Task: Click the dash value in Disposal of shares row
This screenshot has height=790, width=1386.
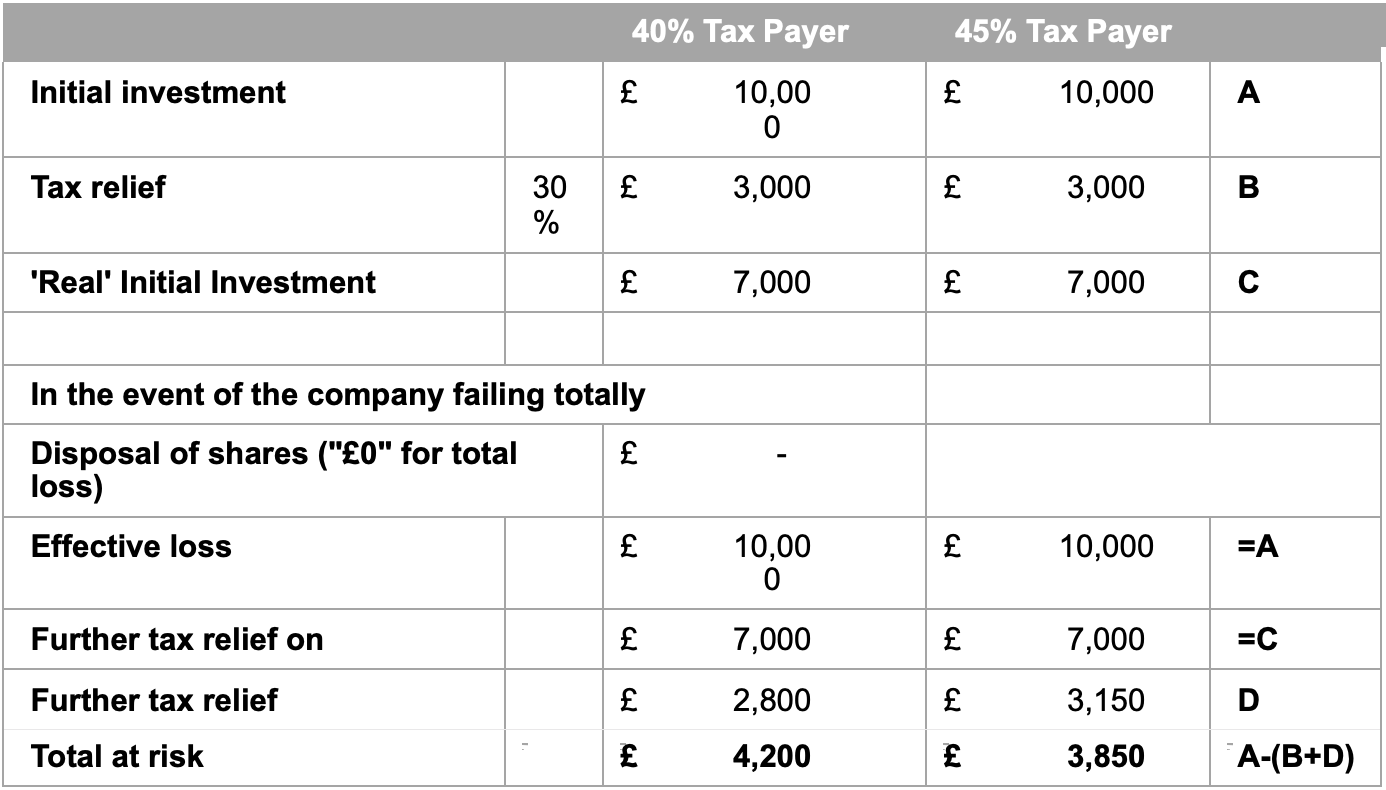Action: pyautogui.click(x=782, y=458)
